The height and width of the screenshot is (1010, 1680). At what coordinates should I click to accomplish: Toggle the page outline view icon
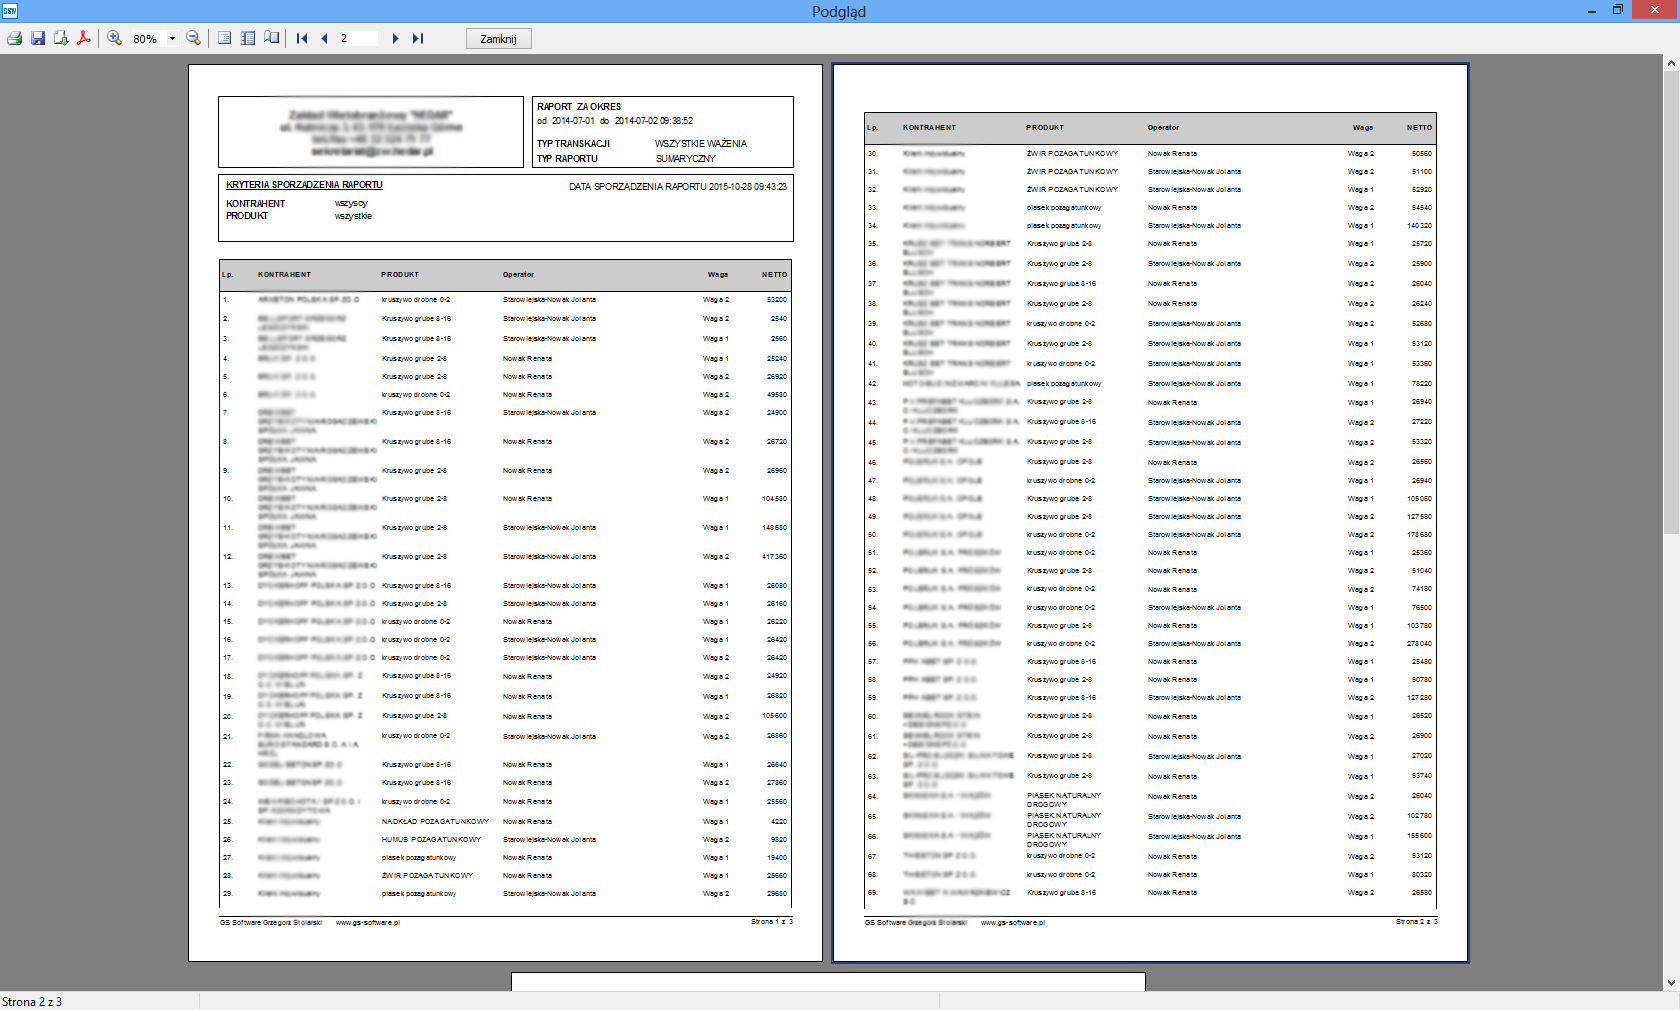(x=225, y=38)
